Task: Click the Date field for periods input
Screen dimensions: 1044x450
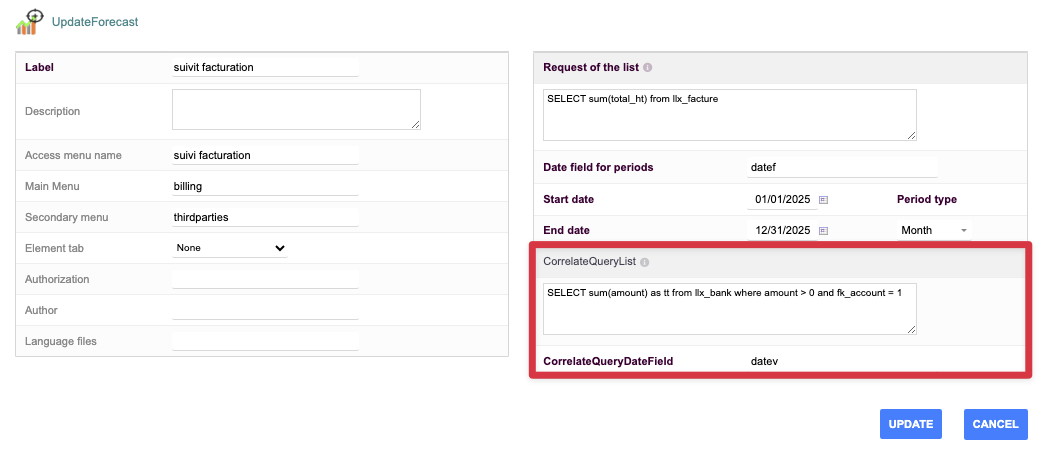Action: (x=842, y=167)
